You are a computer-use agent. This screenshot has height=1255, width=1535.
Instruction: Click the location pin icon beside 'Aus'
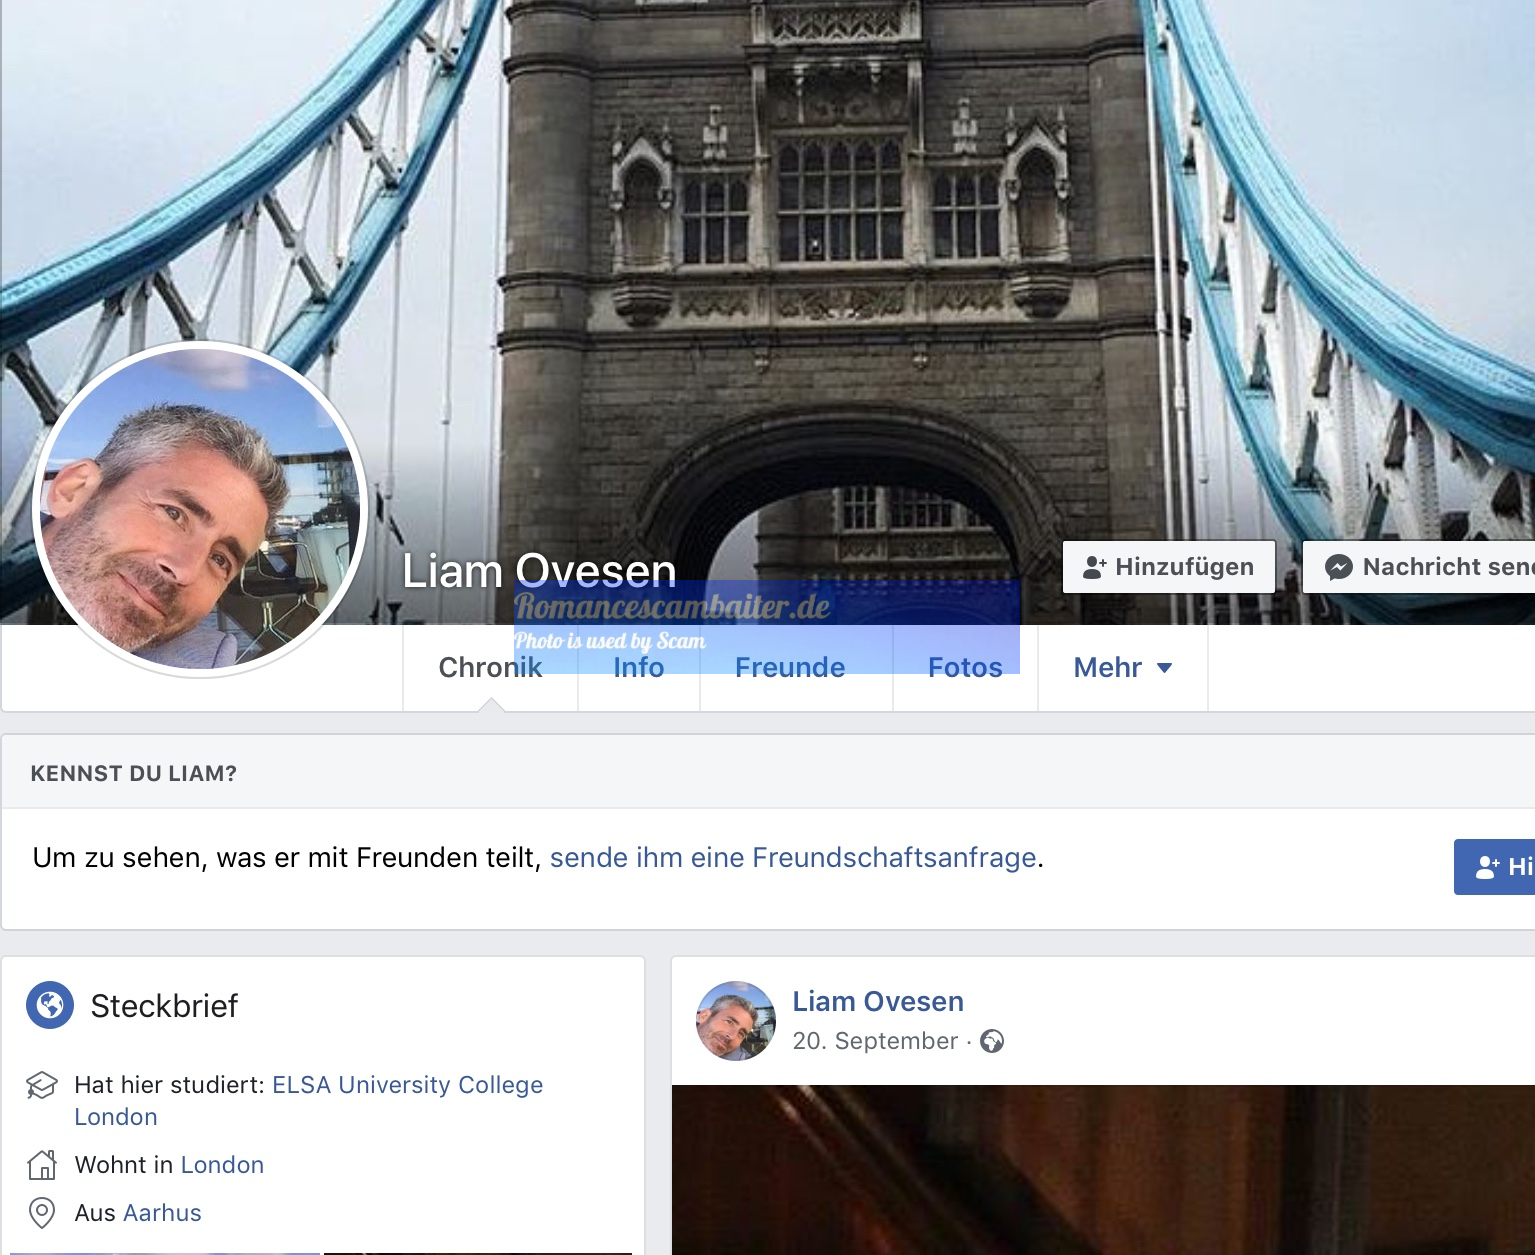42,1213
